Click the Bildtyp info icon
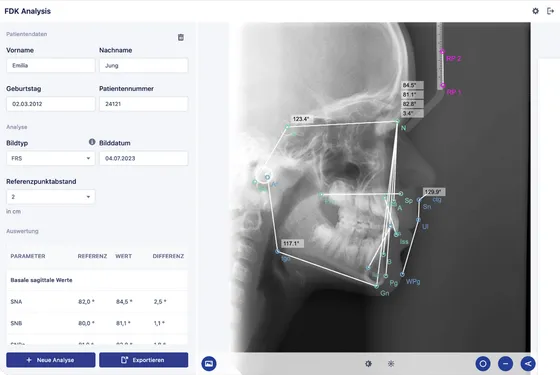The image size is (560, 375). 92,142
